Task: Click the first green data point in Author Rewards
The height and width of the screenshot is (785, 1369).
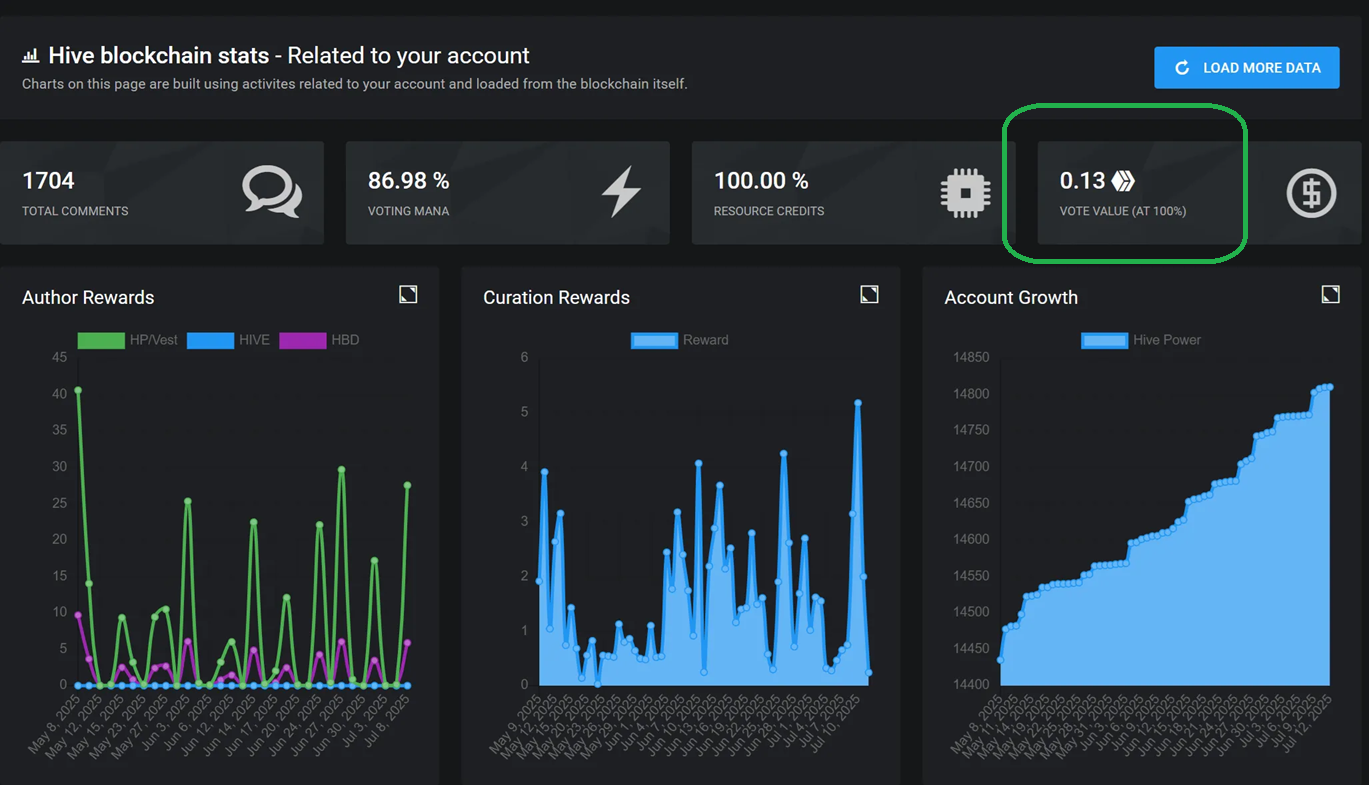Action: point(78,391)
